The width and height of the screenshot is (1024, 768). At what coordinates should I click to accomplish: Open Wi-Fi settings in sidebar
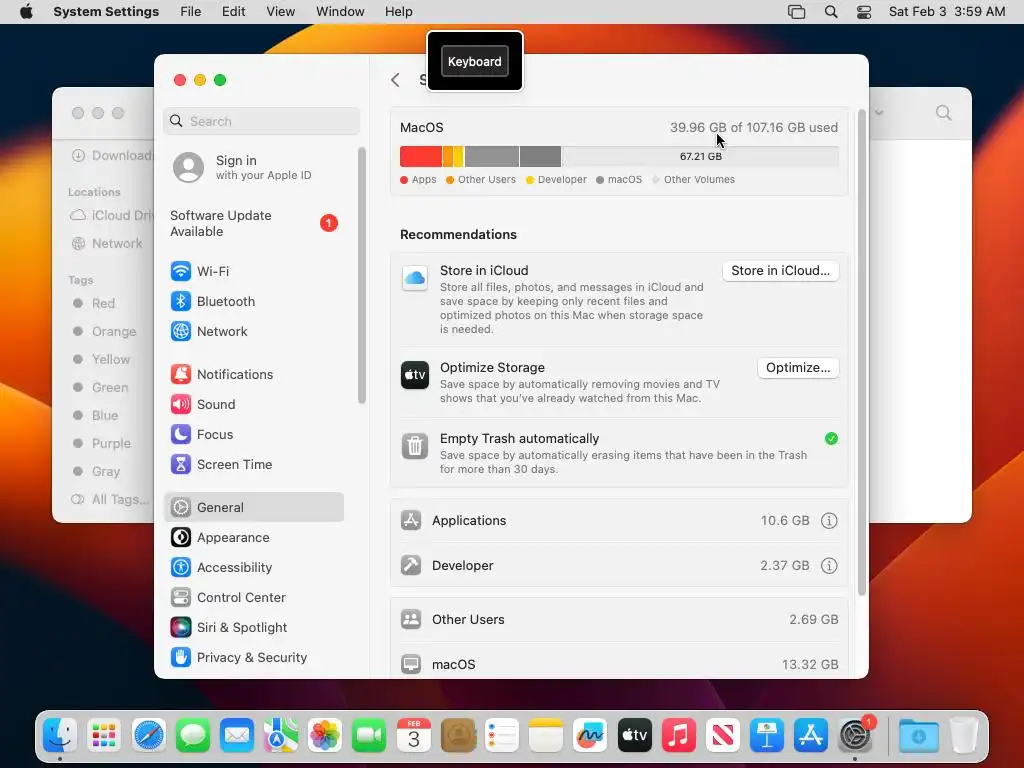[253, 271]
